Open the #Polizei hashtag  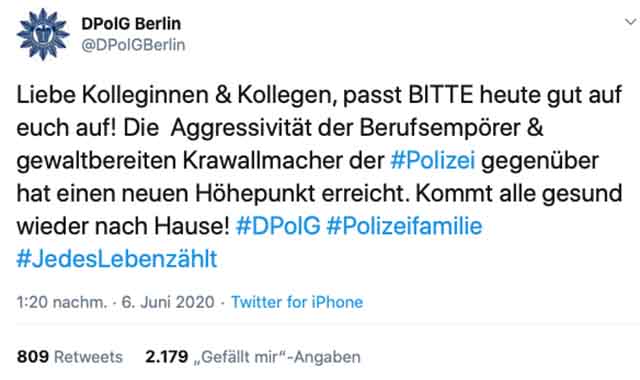click(433, 160)
